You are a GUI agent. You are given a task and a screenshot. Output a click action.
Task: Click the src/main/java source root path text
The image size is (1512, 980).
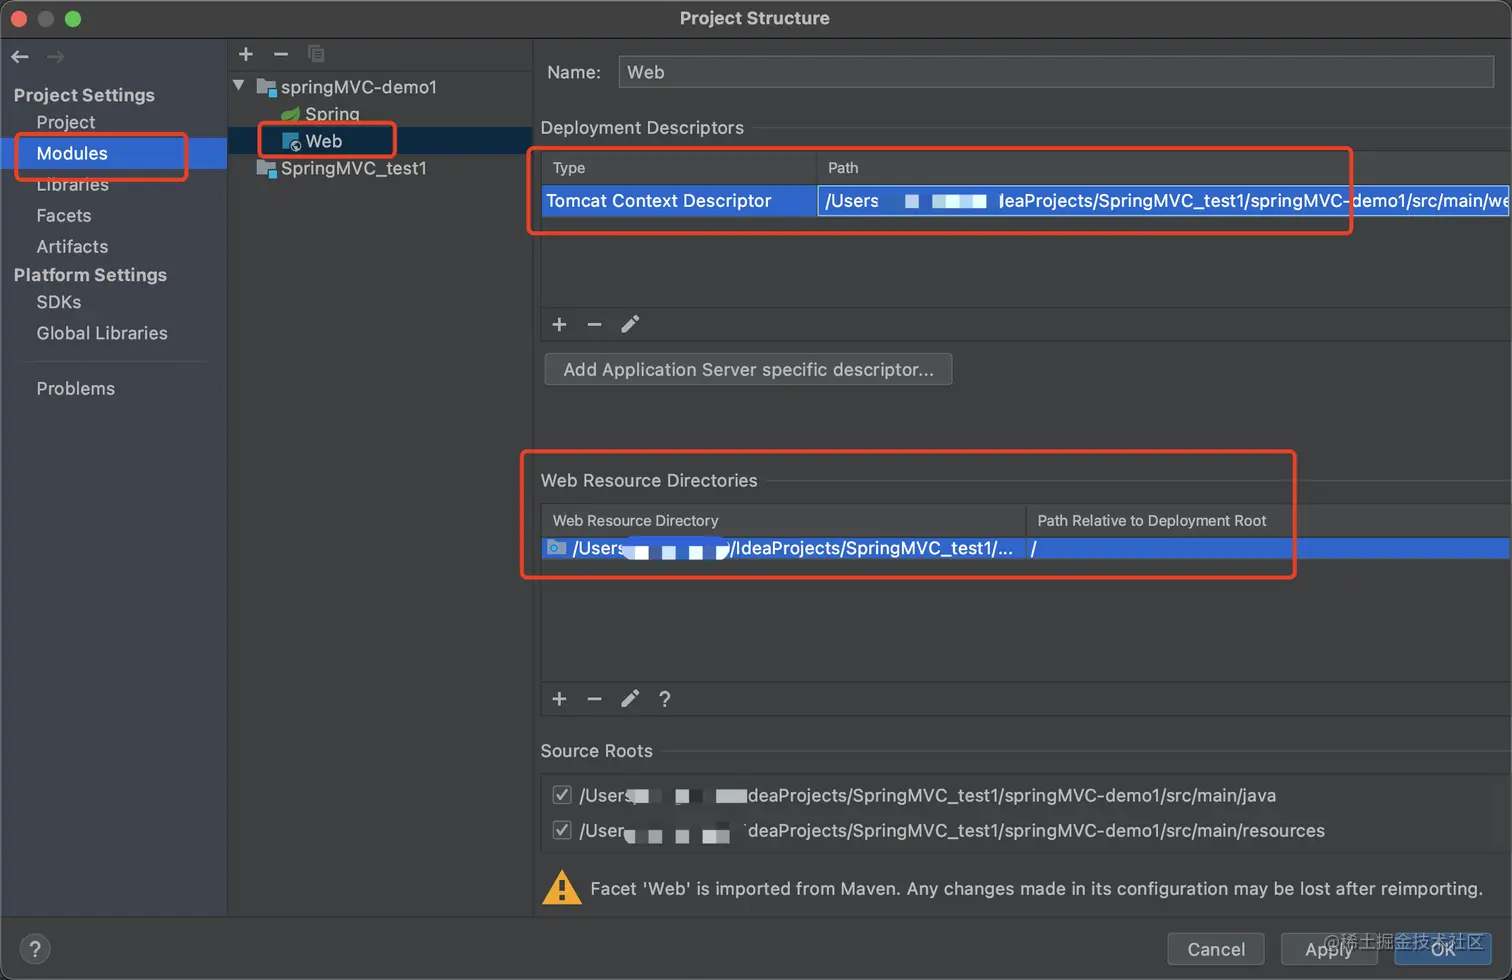coord(928,795)
